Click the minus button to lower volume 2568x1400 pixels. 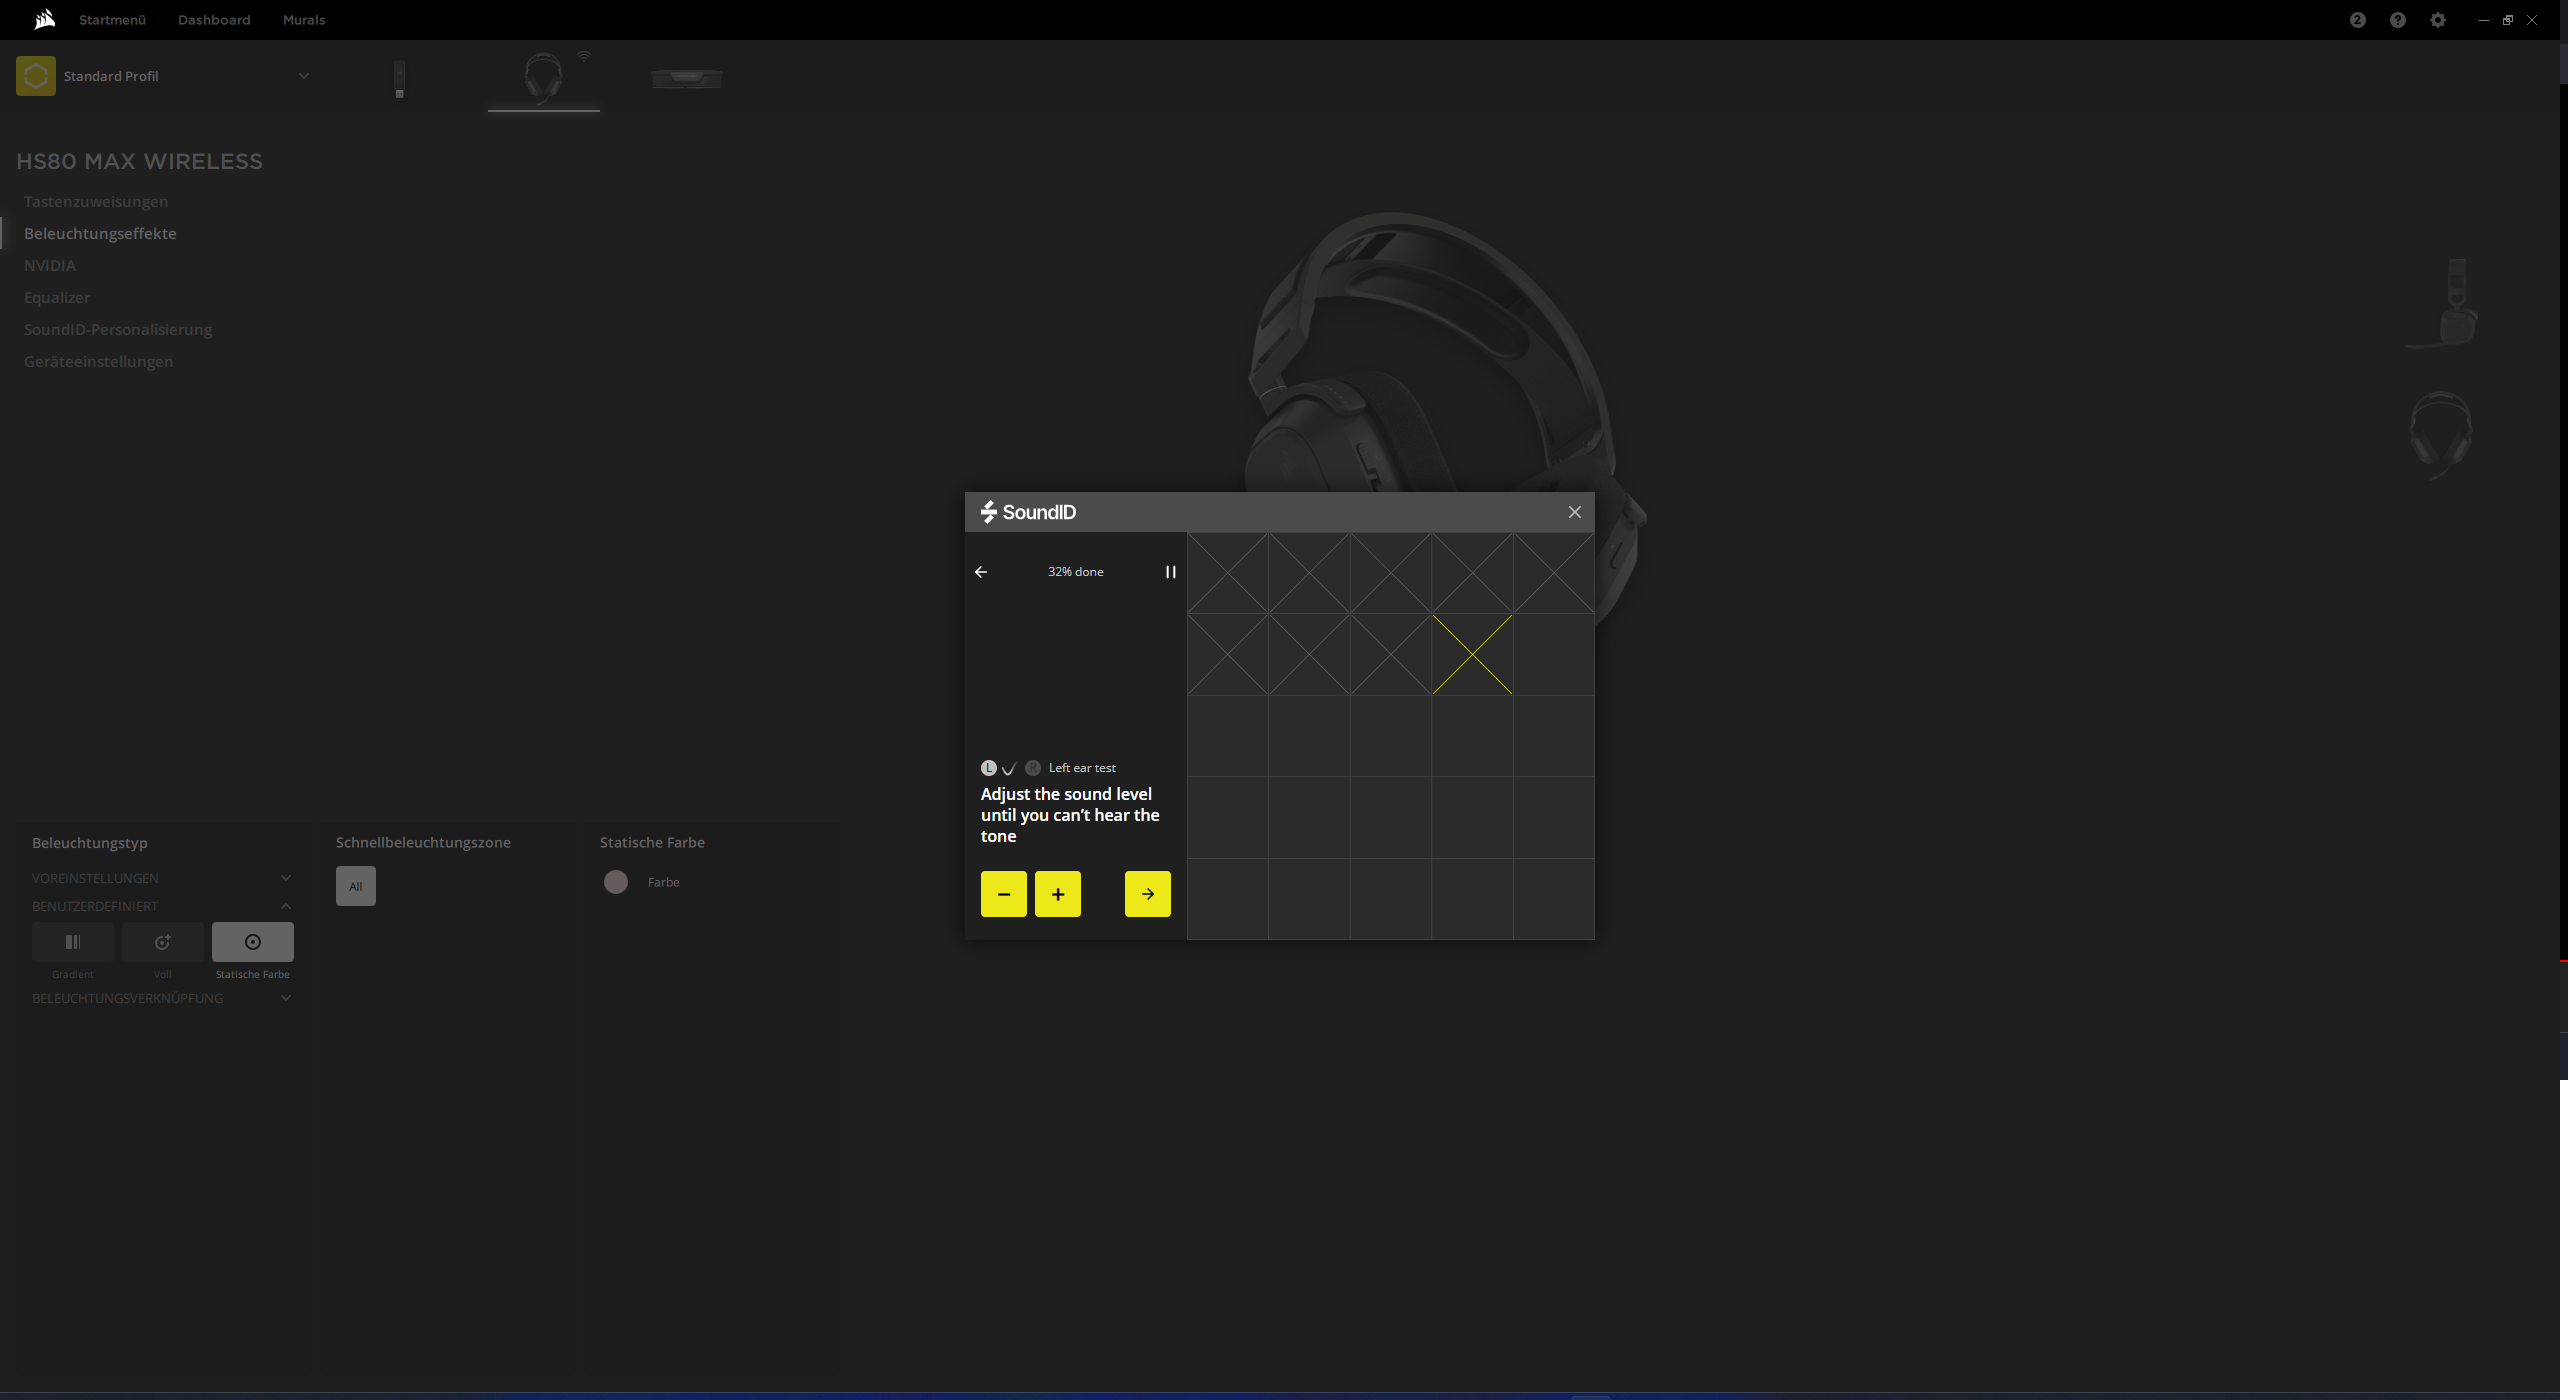tap(1003, 894)
